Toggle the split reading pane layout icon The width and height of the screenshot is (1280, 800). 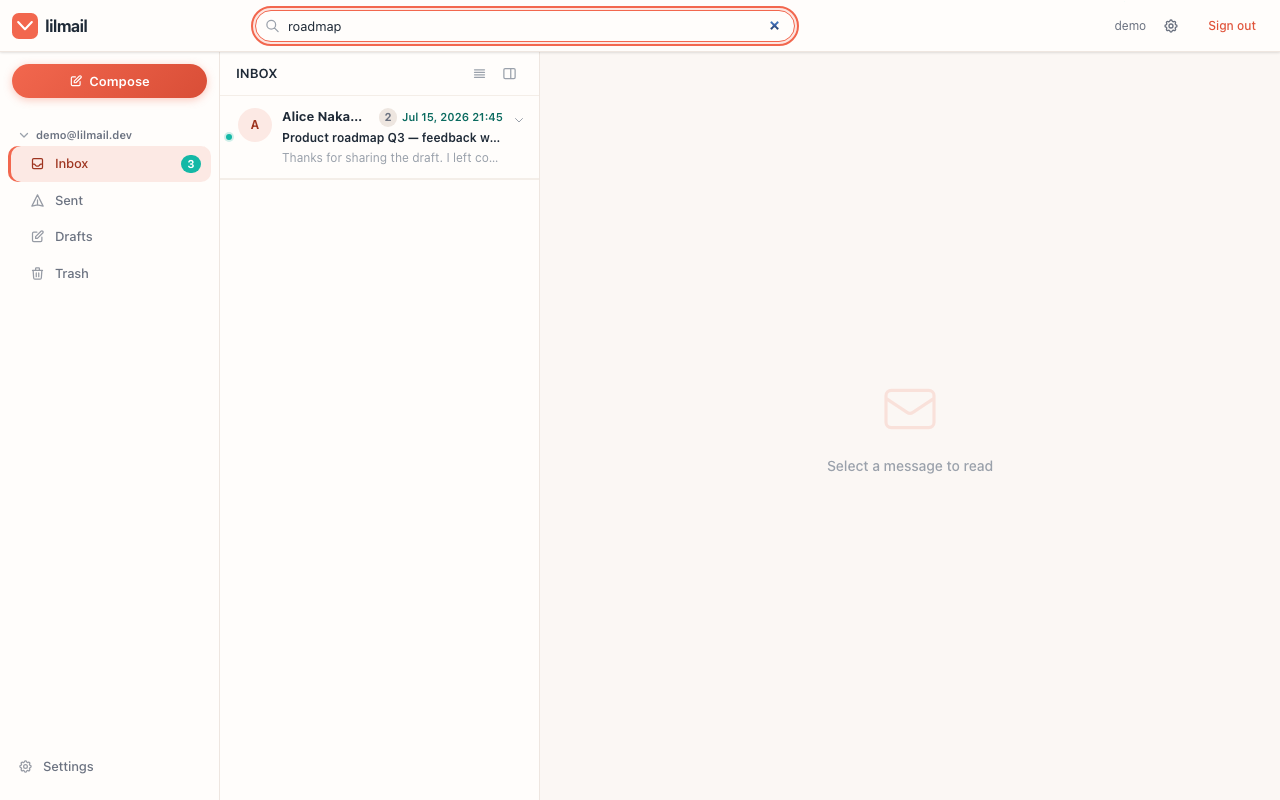click(510, 74)
